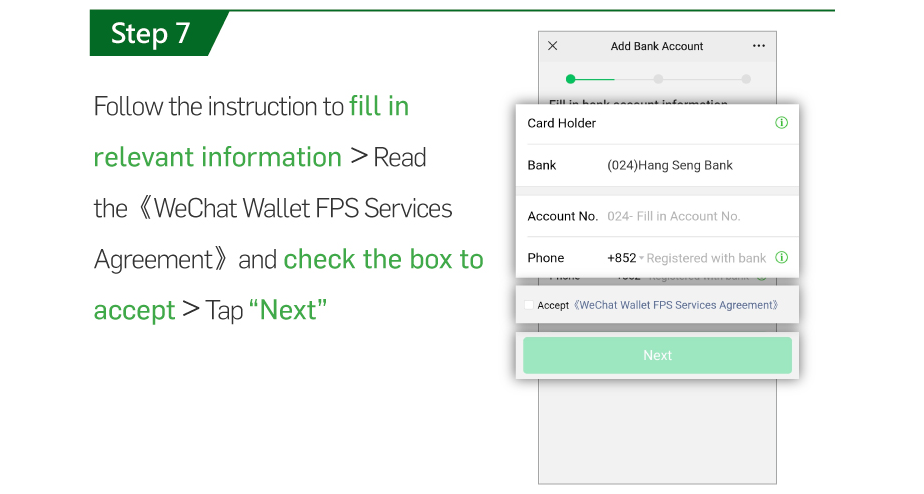Open the three-dot more options menu
This screenshot has width=924, height=494.
[x=759, y=46]
